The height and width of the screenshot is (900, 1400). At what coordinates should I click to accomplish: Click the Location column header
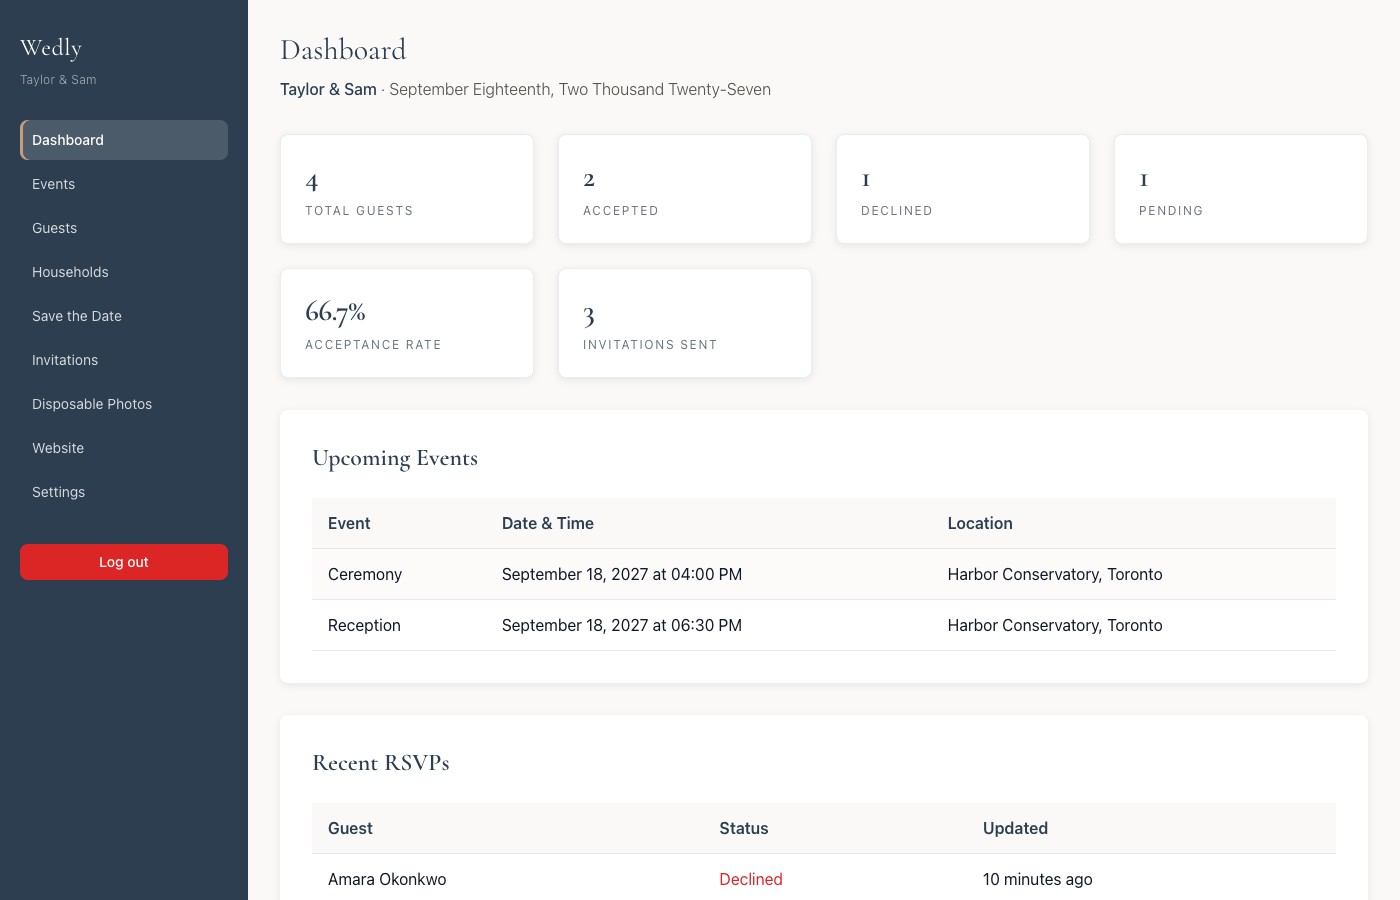[x=980, y=523]
